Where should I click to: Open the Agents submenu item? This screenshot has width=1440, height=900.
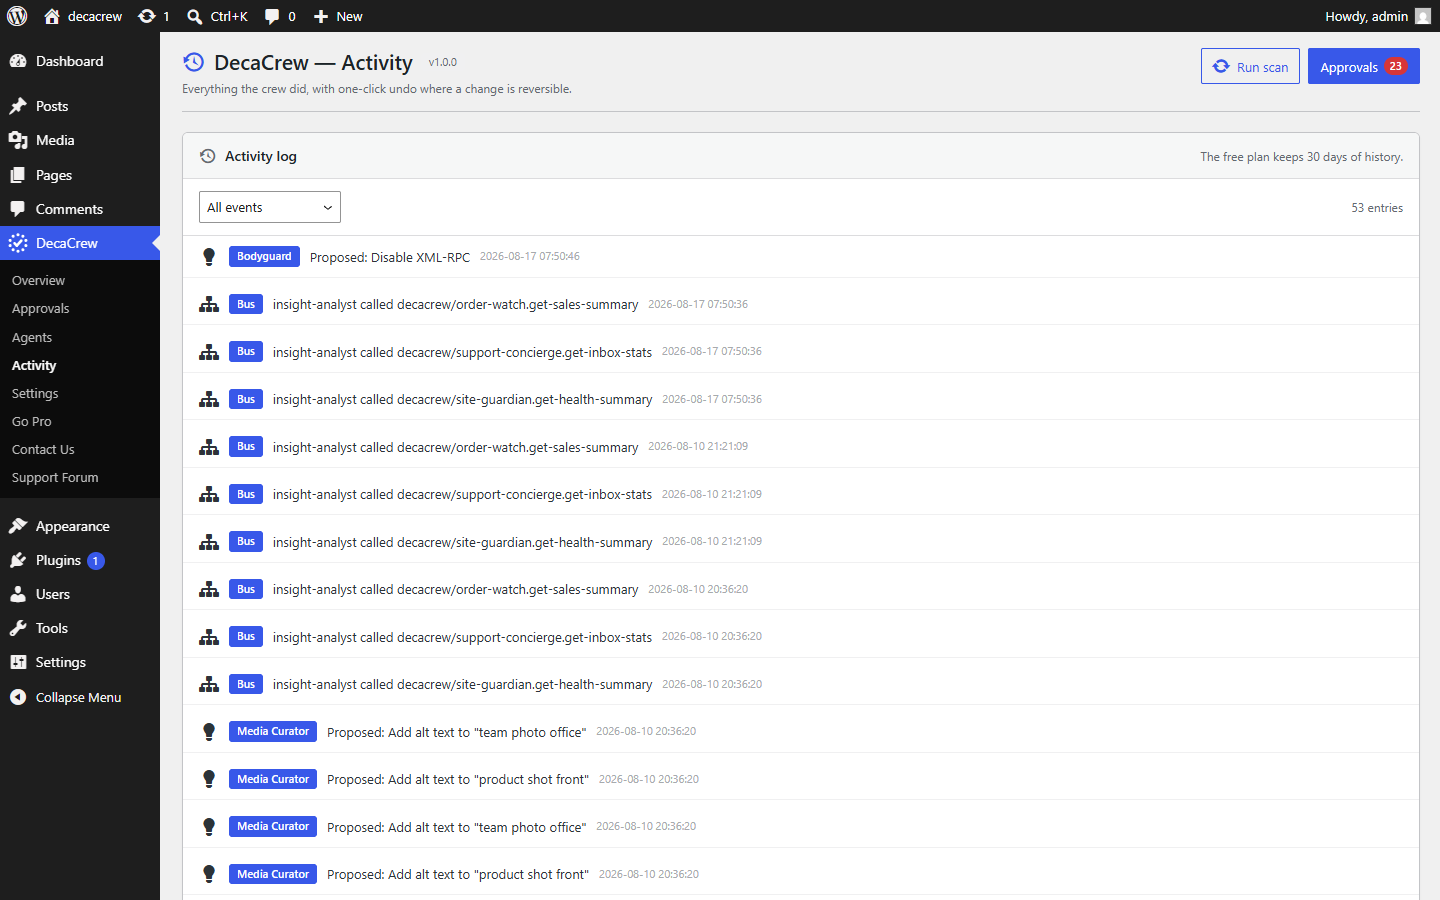coord(32,338)
